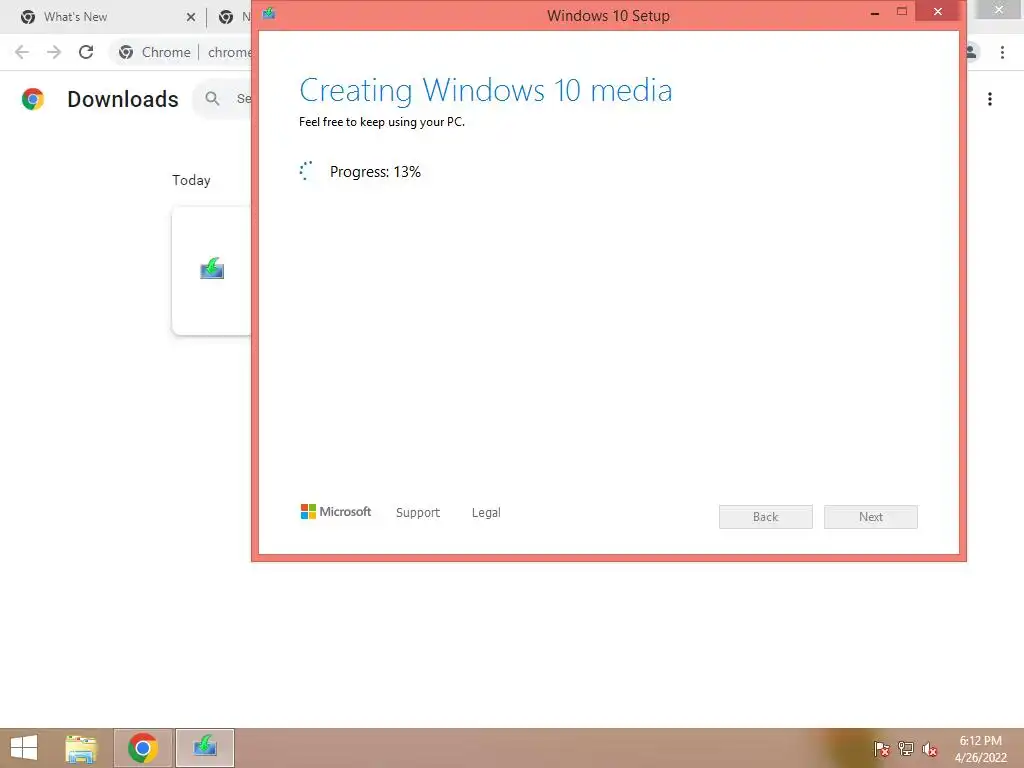Screen dimensions: 1024x768
Task: Close the Windows 10 Setup window
Action: 938,12
